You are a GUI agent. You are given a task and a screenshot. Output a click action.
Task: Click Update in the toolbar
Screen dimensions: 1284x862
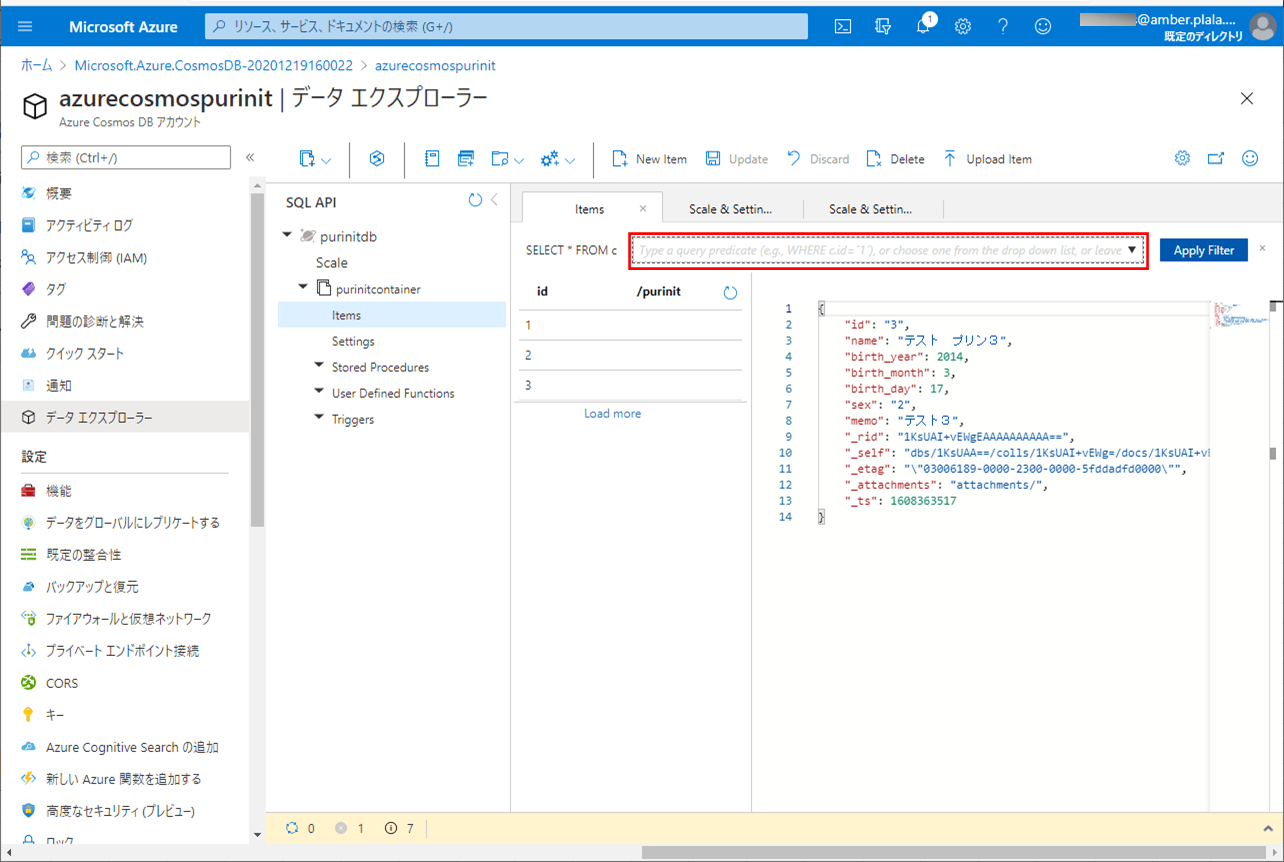click(737, 159)
